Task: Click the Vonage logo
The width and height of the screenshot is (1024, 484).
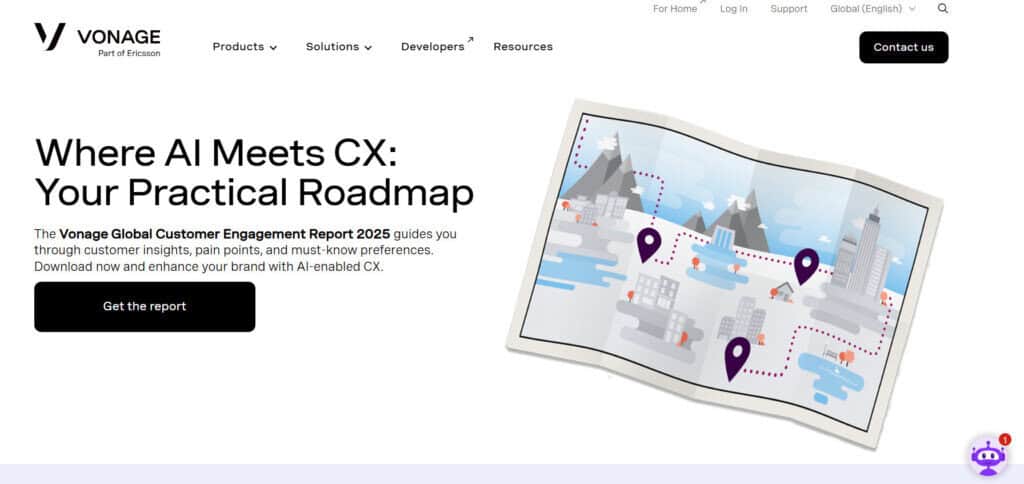Action: coord(97,39)
